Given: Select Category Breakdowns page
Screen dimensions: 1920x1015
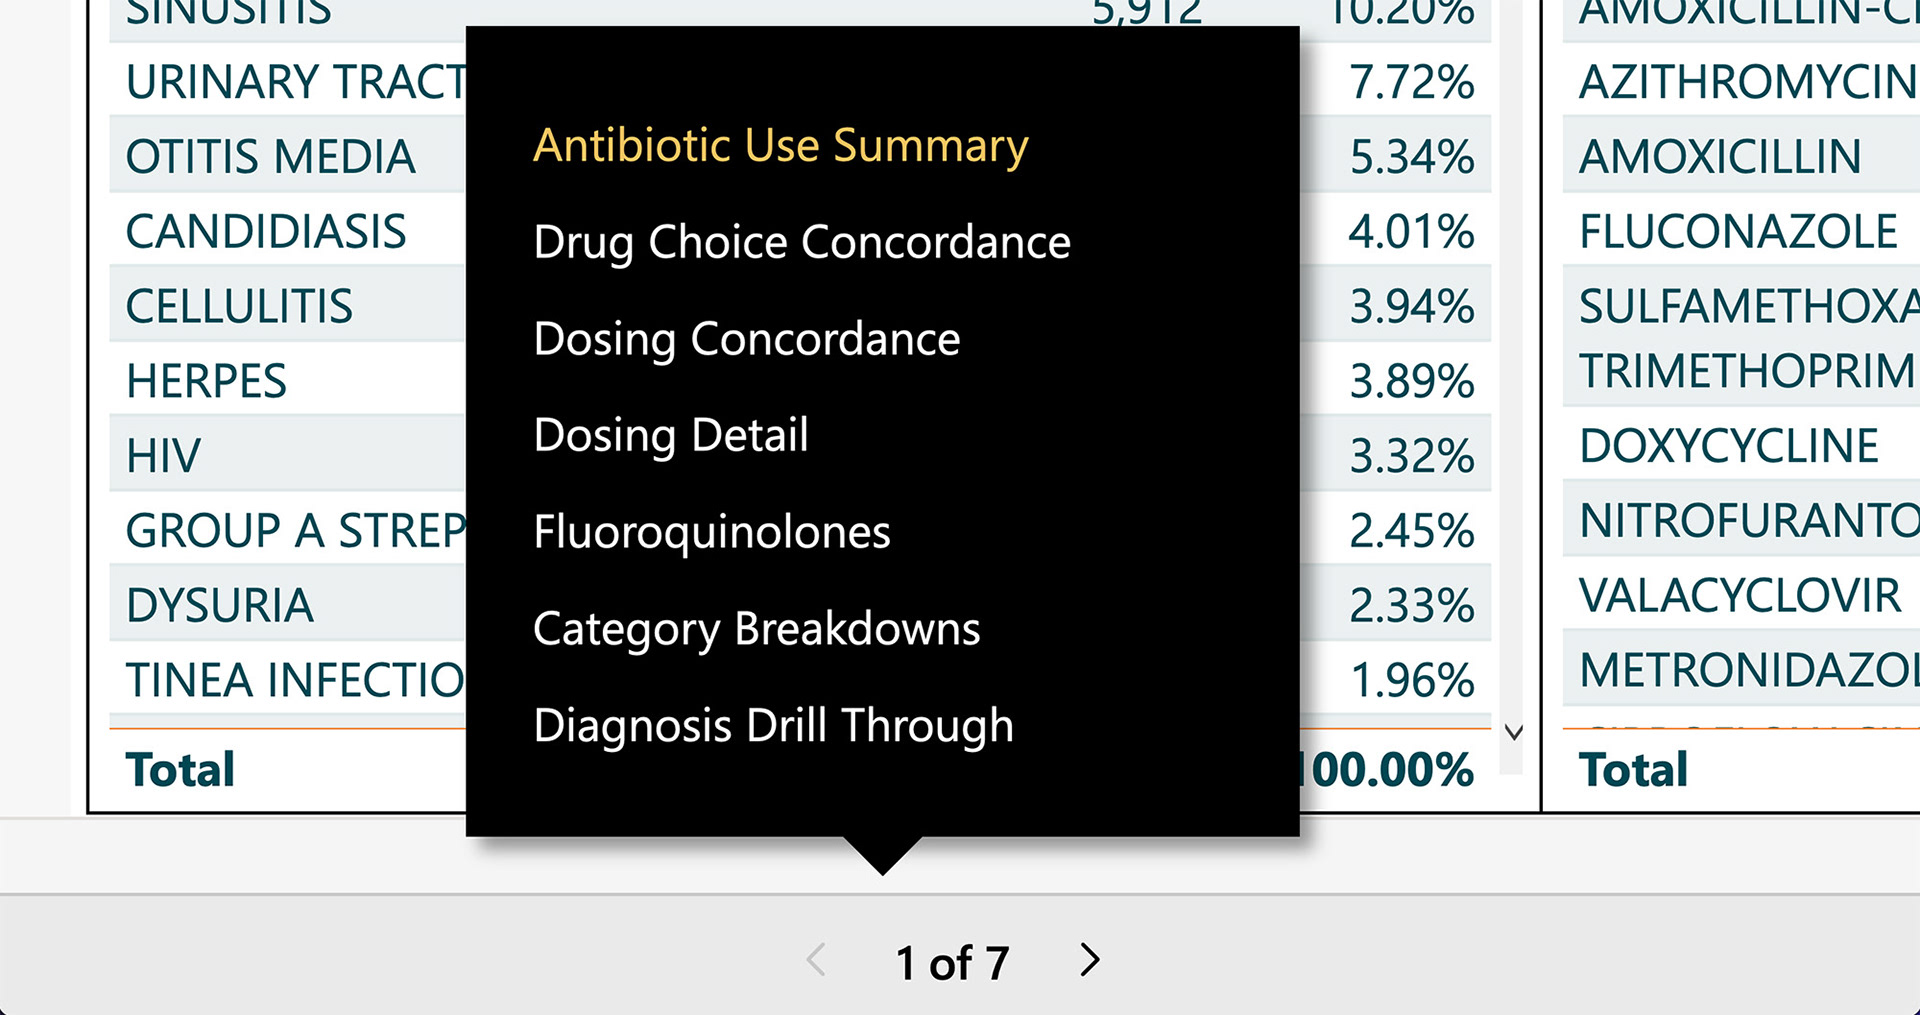Looking at the screenshot, I should tap(757, 630).
